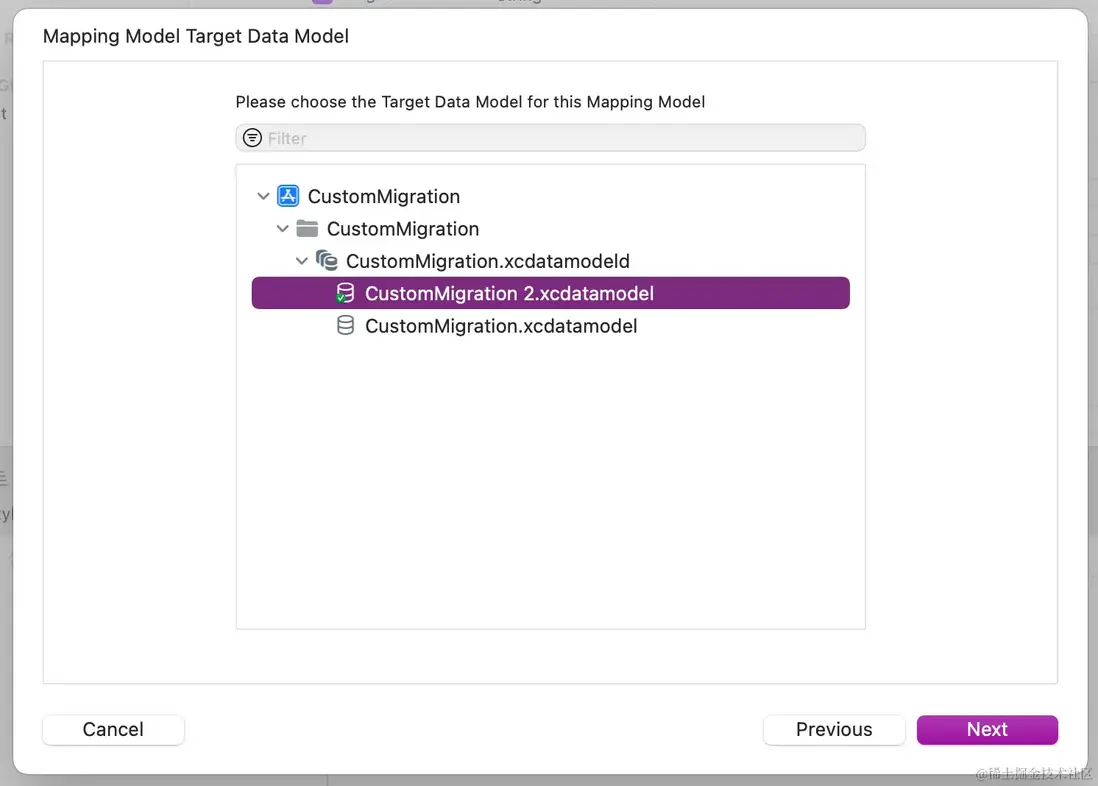Focus the Filter text field
This screenshot has width=1098, height=786.
[560, 138]
